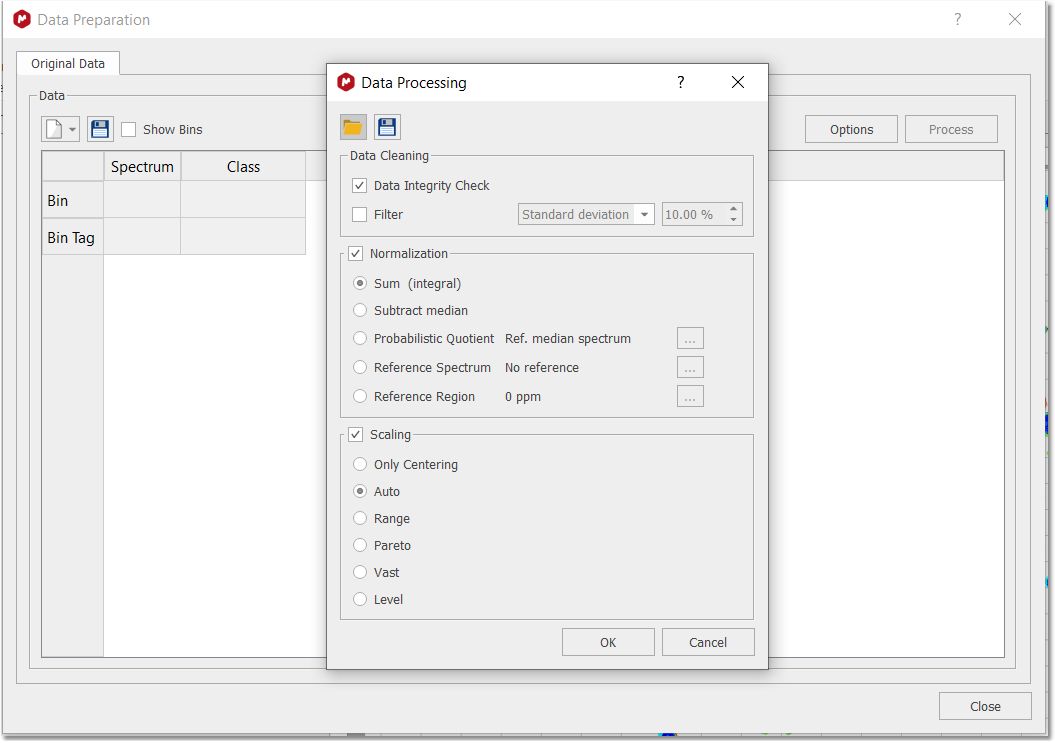Click the help question mark in Data Processing
This screenshot has height=743, width=1055.
(x=681, y=82)
